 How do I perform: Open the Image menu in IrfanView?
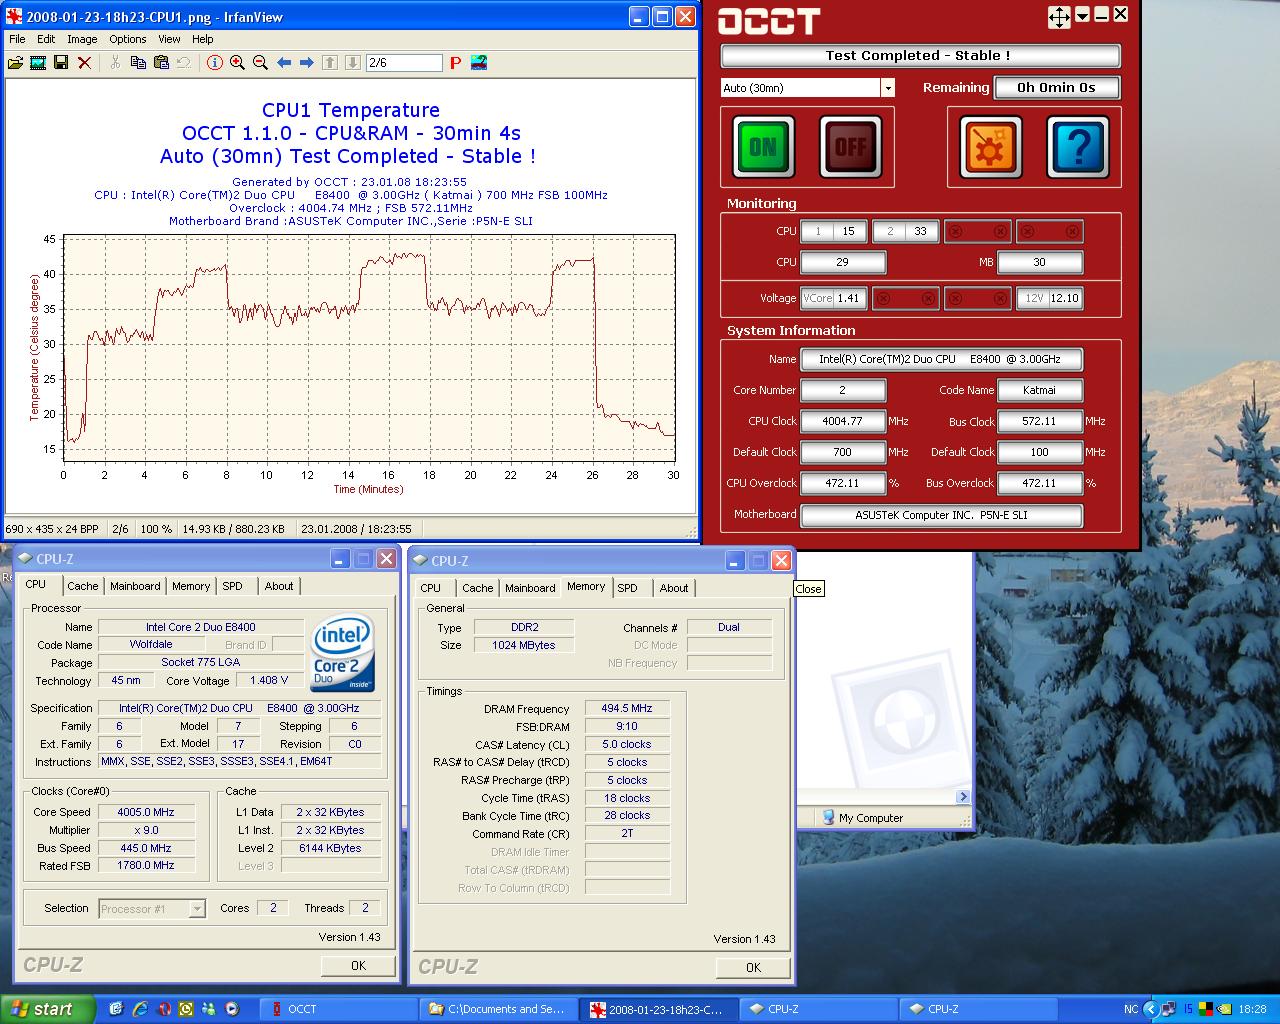[x=82, y=39]
